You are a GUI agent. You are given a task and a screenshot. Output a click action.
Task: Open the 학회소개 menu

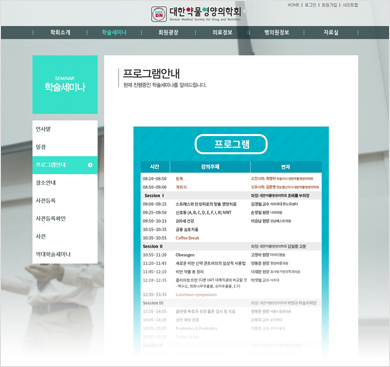[x=60, y=32]
